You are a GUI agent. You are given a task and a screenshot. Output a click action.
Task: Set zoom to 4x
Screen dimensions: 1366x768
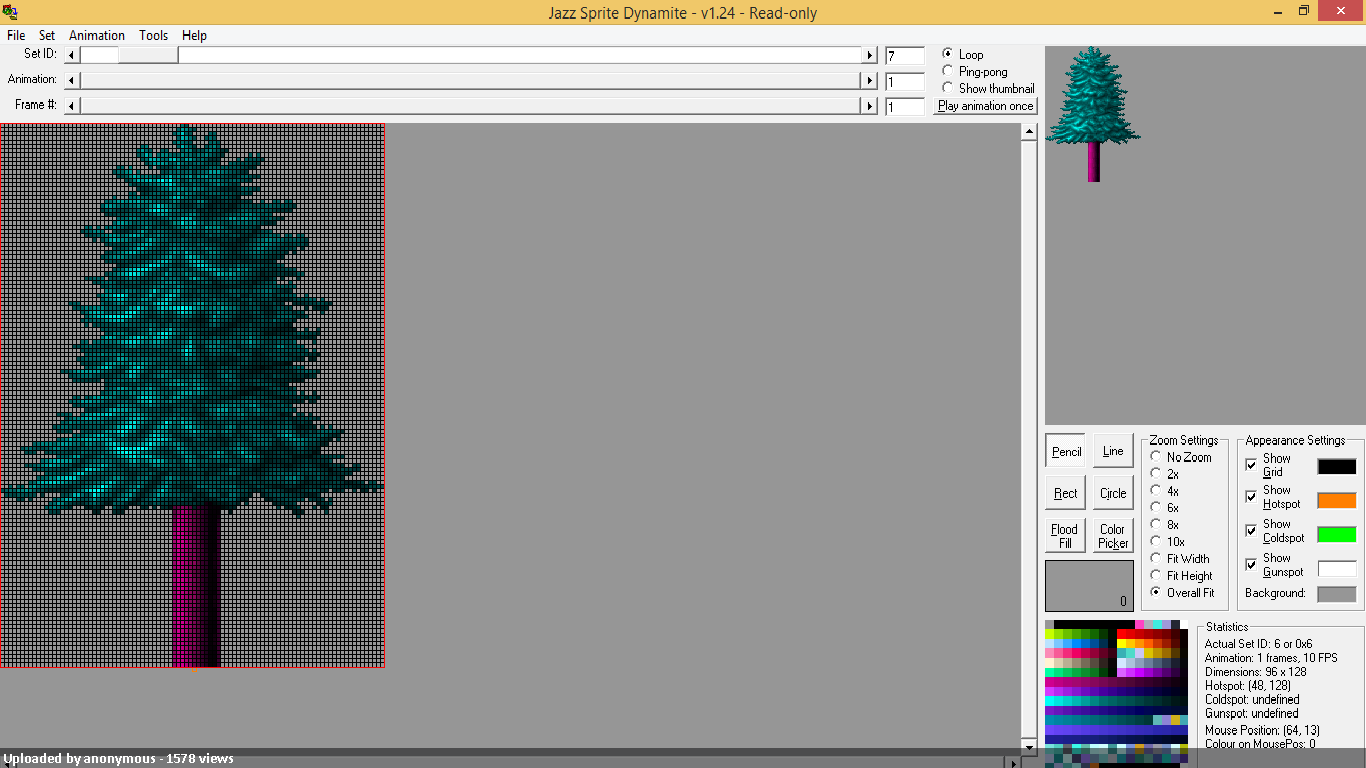(1156, 491)
